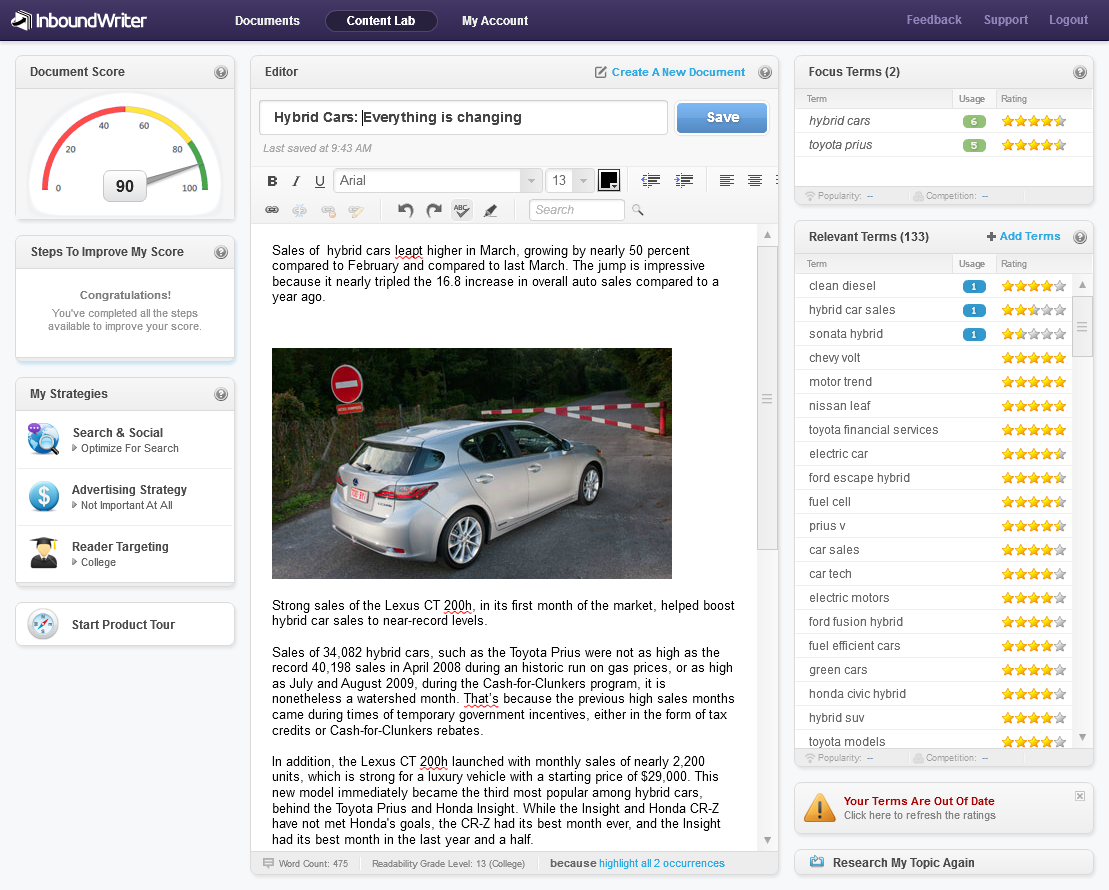Toggle bold formatting in the editor

coord(272,181)
